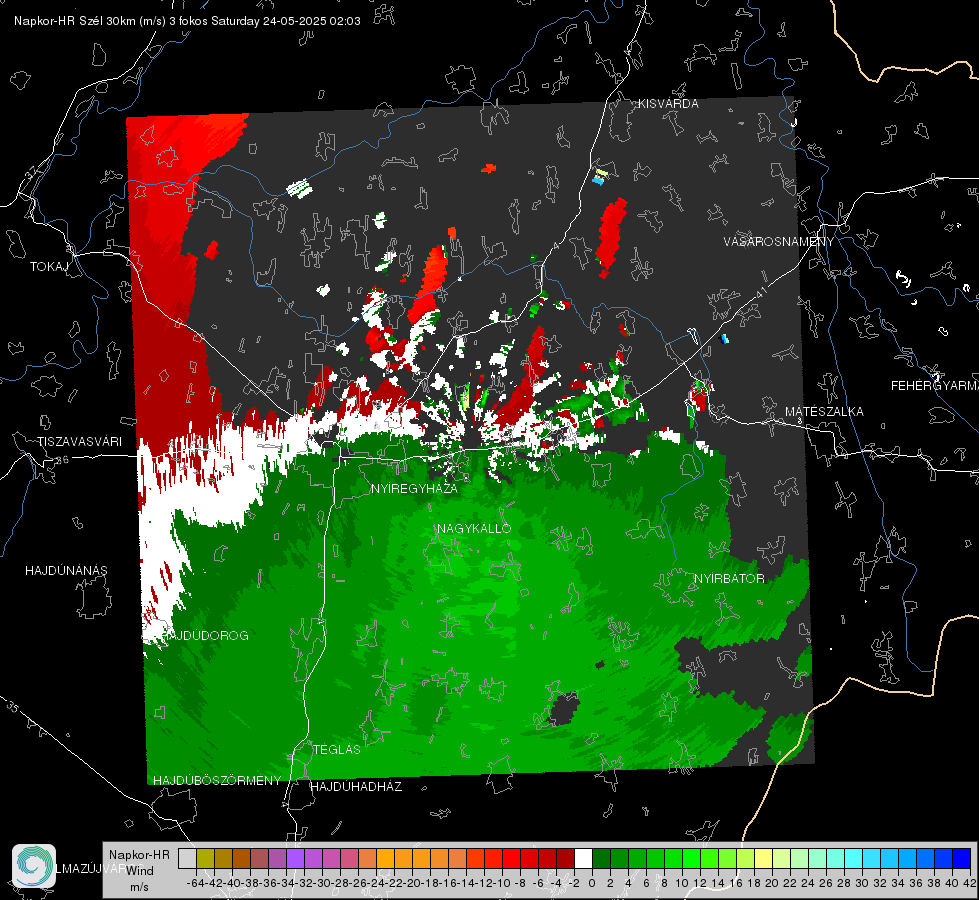Click the FEHÉRGYARMAT label at right edge

[x=934, y=386]
